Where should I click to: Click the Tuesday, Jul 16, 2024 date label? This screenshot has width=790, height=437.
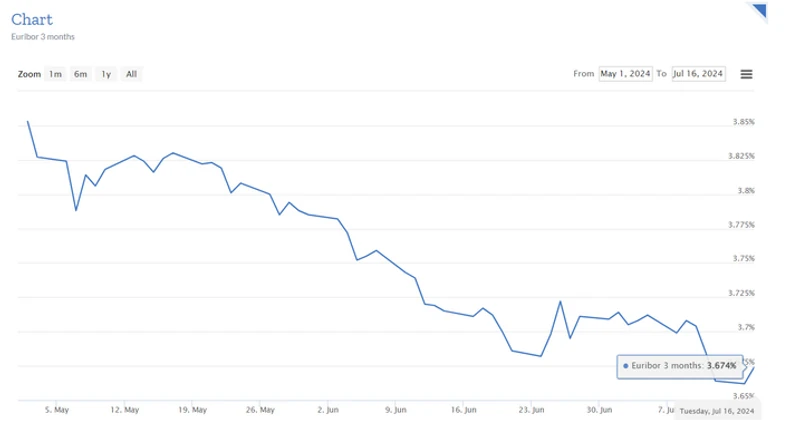click(718, 410)
